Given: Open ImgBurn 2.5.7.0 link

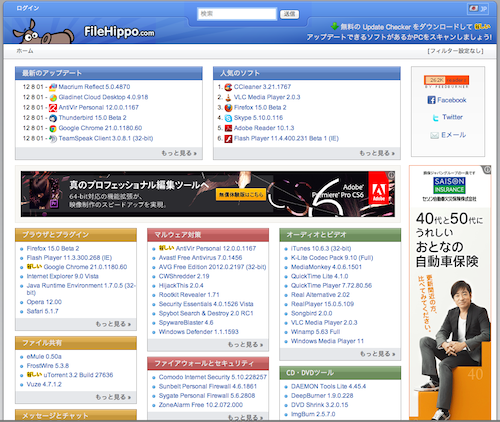Looking at the screenshot, I should click(x=313, y=414).
